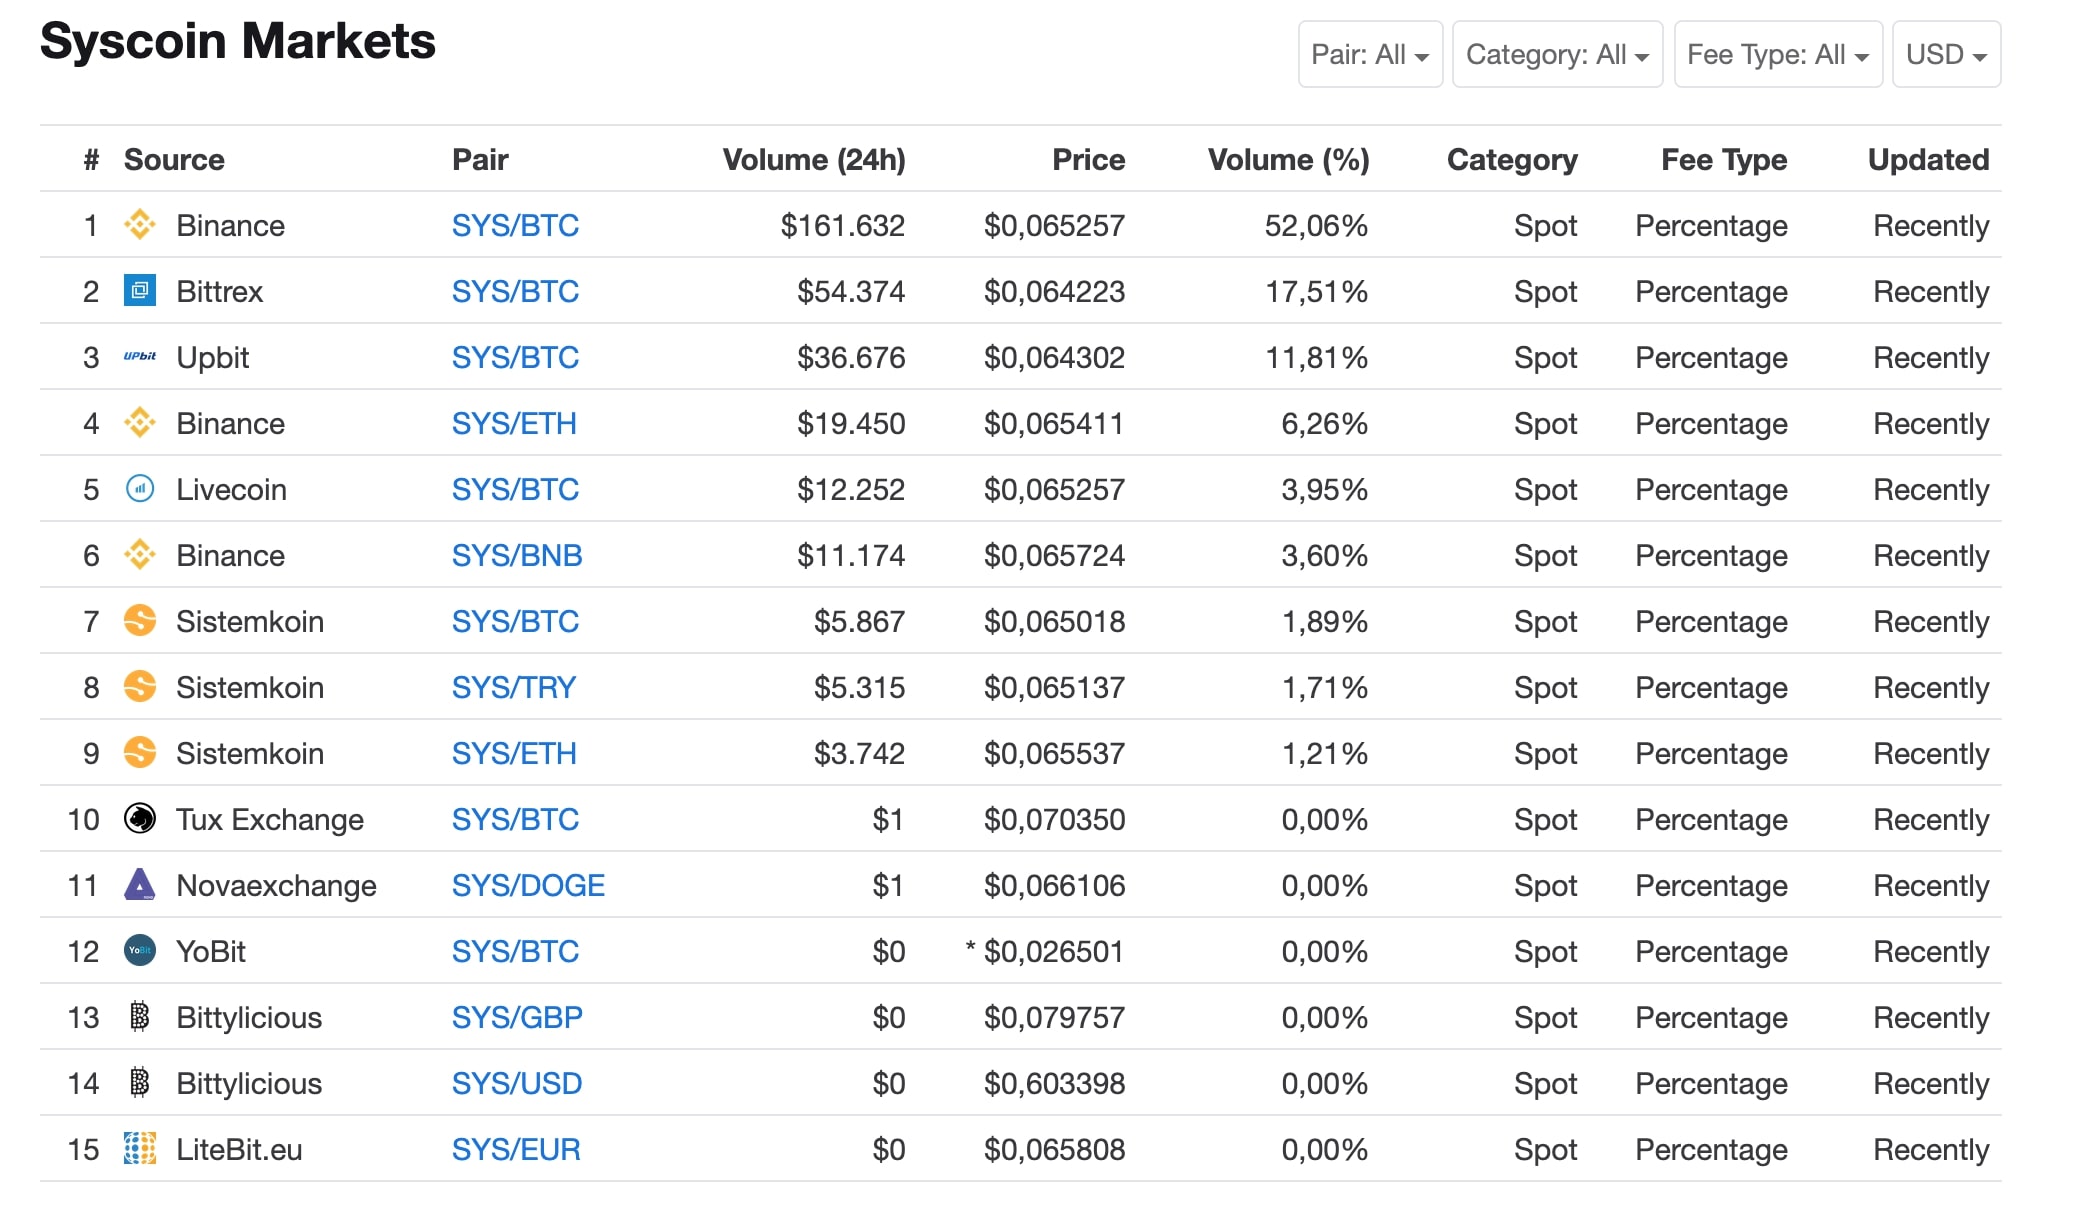Viewport: 2078px width, 1218px height.
Task: Click the Sistemkoin logo icon in row 9
Action: tap(140, 753)
